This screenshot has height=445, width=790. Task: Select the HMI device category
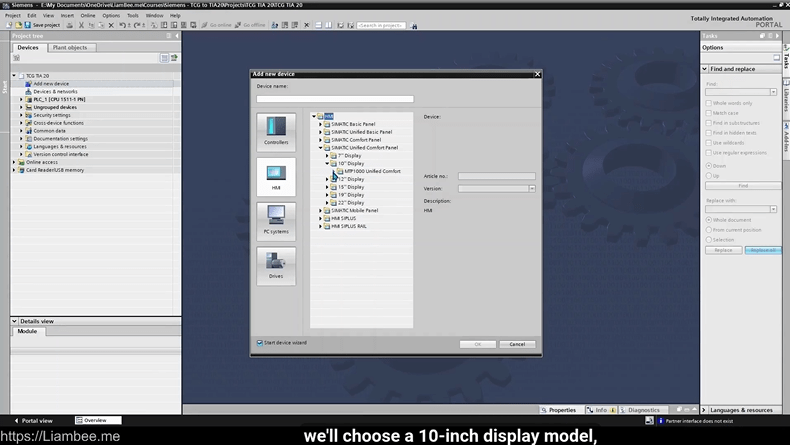click(x=276, y=176)
